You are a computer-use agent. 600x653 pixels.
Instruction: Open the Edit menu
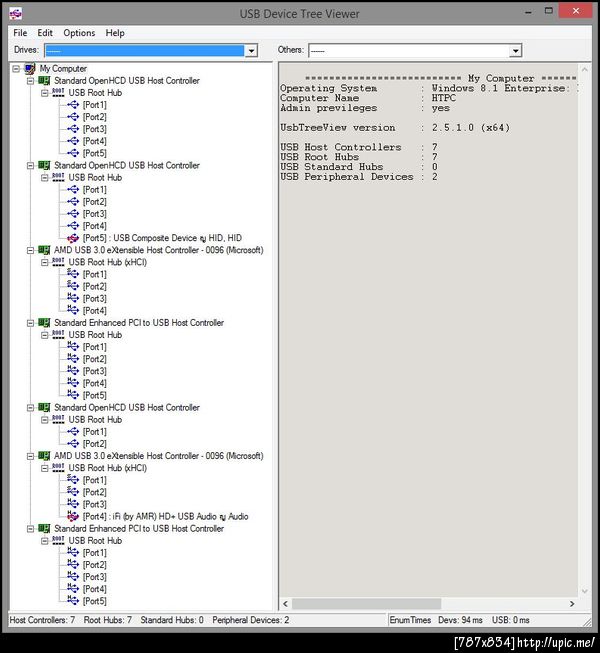45,33
